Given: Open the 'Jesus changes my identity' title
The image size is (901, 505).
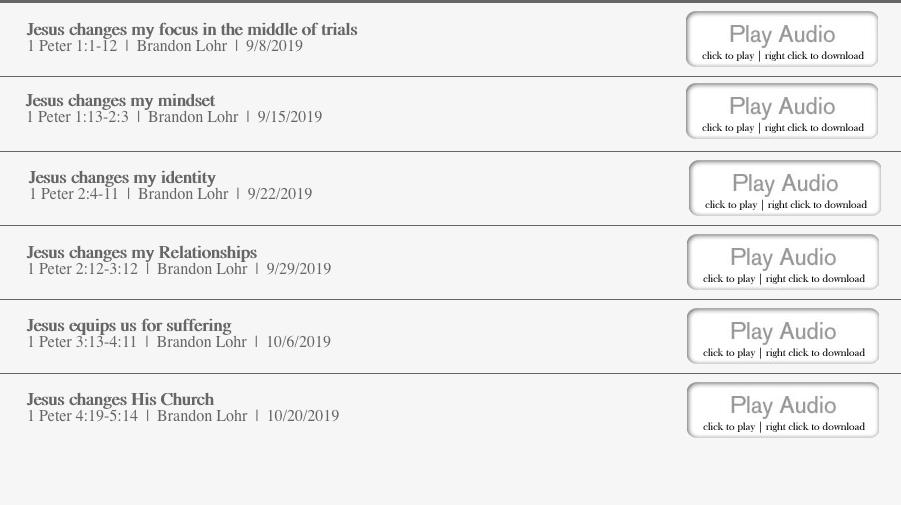Looking at the screenshot, I should pos(122,178).
